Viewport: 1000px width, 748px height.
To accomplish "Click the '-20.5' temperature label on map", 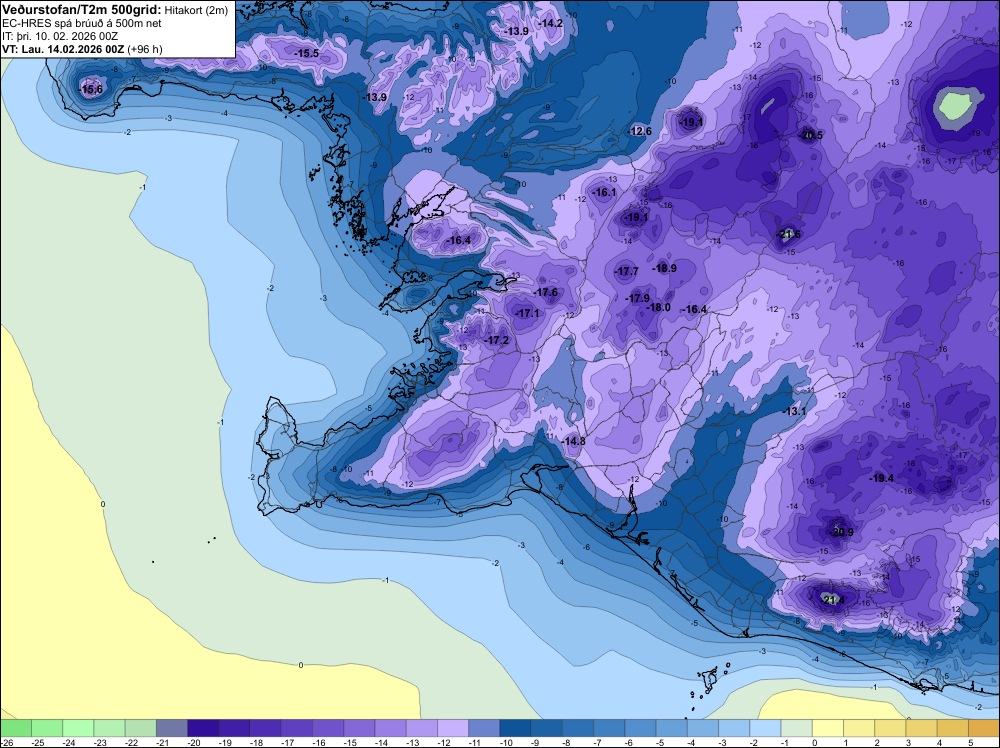I will click(811, 135).
